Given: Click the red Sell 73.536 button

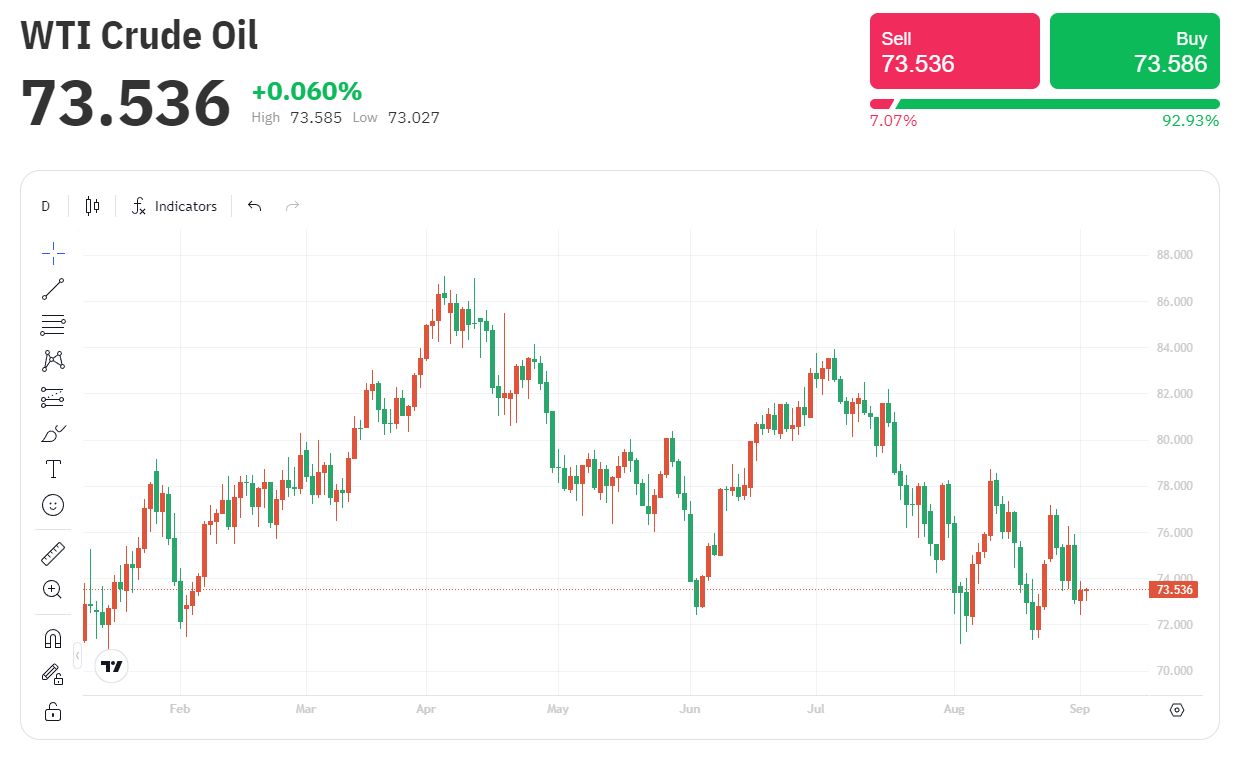Looking at the screenshot, I should click(954, 51).
